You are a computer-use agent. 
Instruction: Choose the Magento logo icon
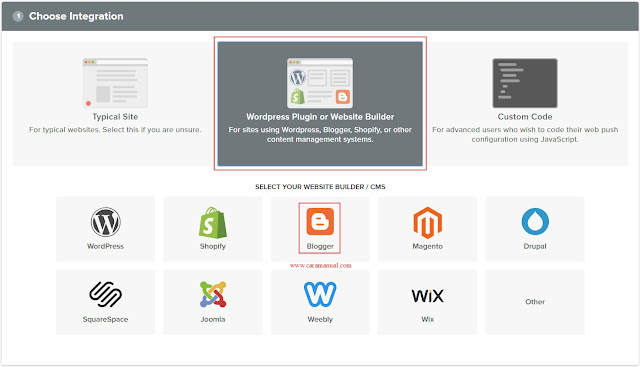(x=427, y=222)
